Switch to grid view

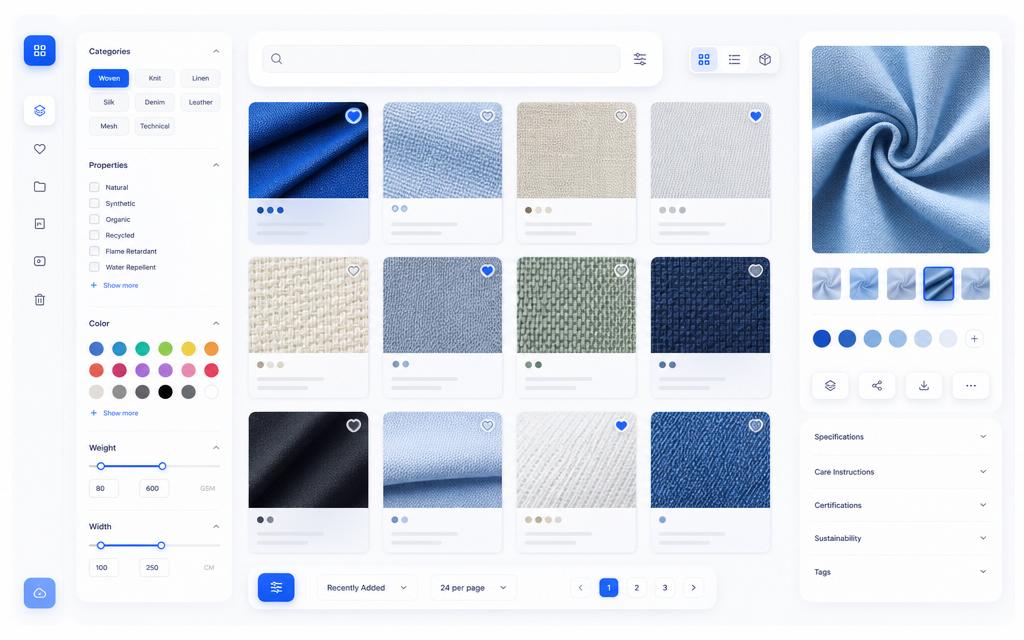(704, 59)
